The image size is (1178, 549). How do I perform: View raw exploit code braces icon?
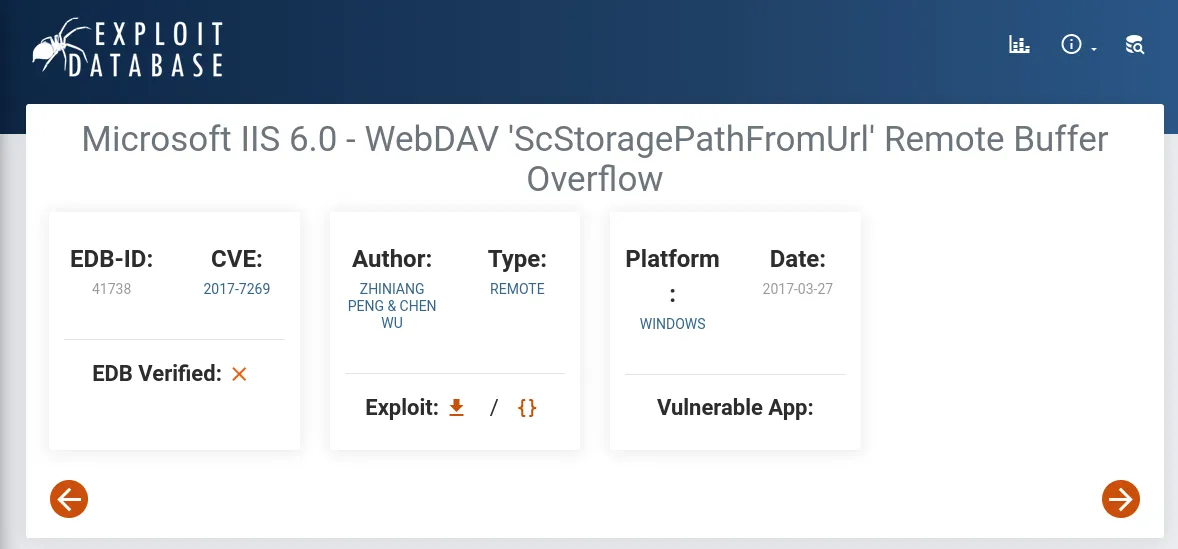click(x=527, y=407)
